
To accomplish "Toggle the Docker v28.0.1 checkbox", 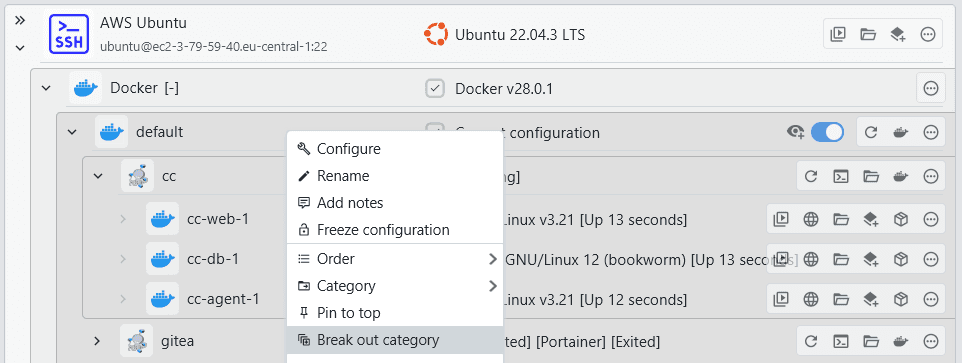I will click(435, 89).
